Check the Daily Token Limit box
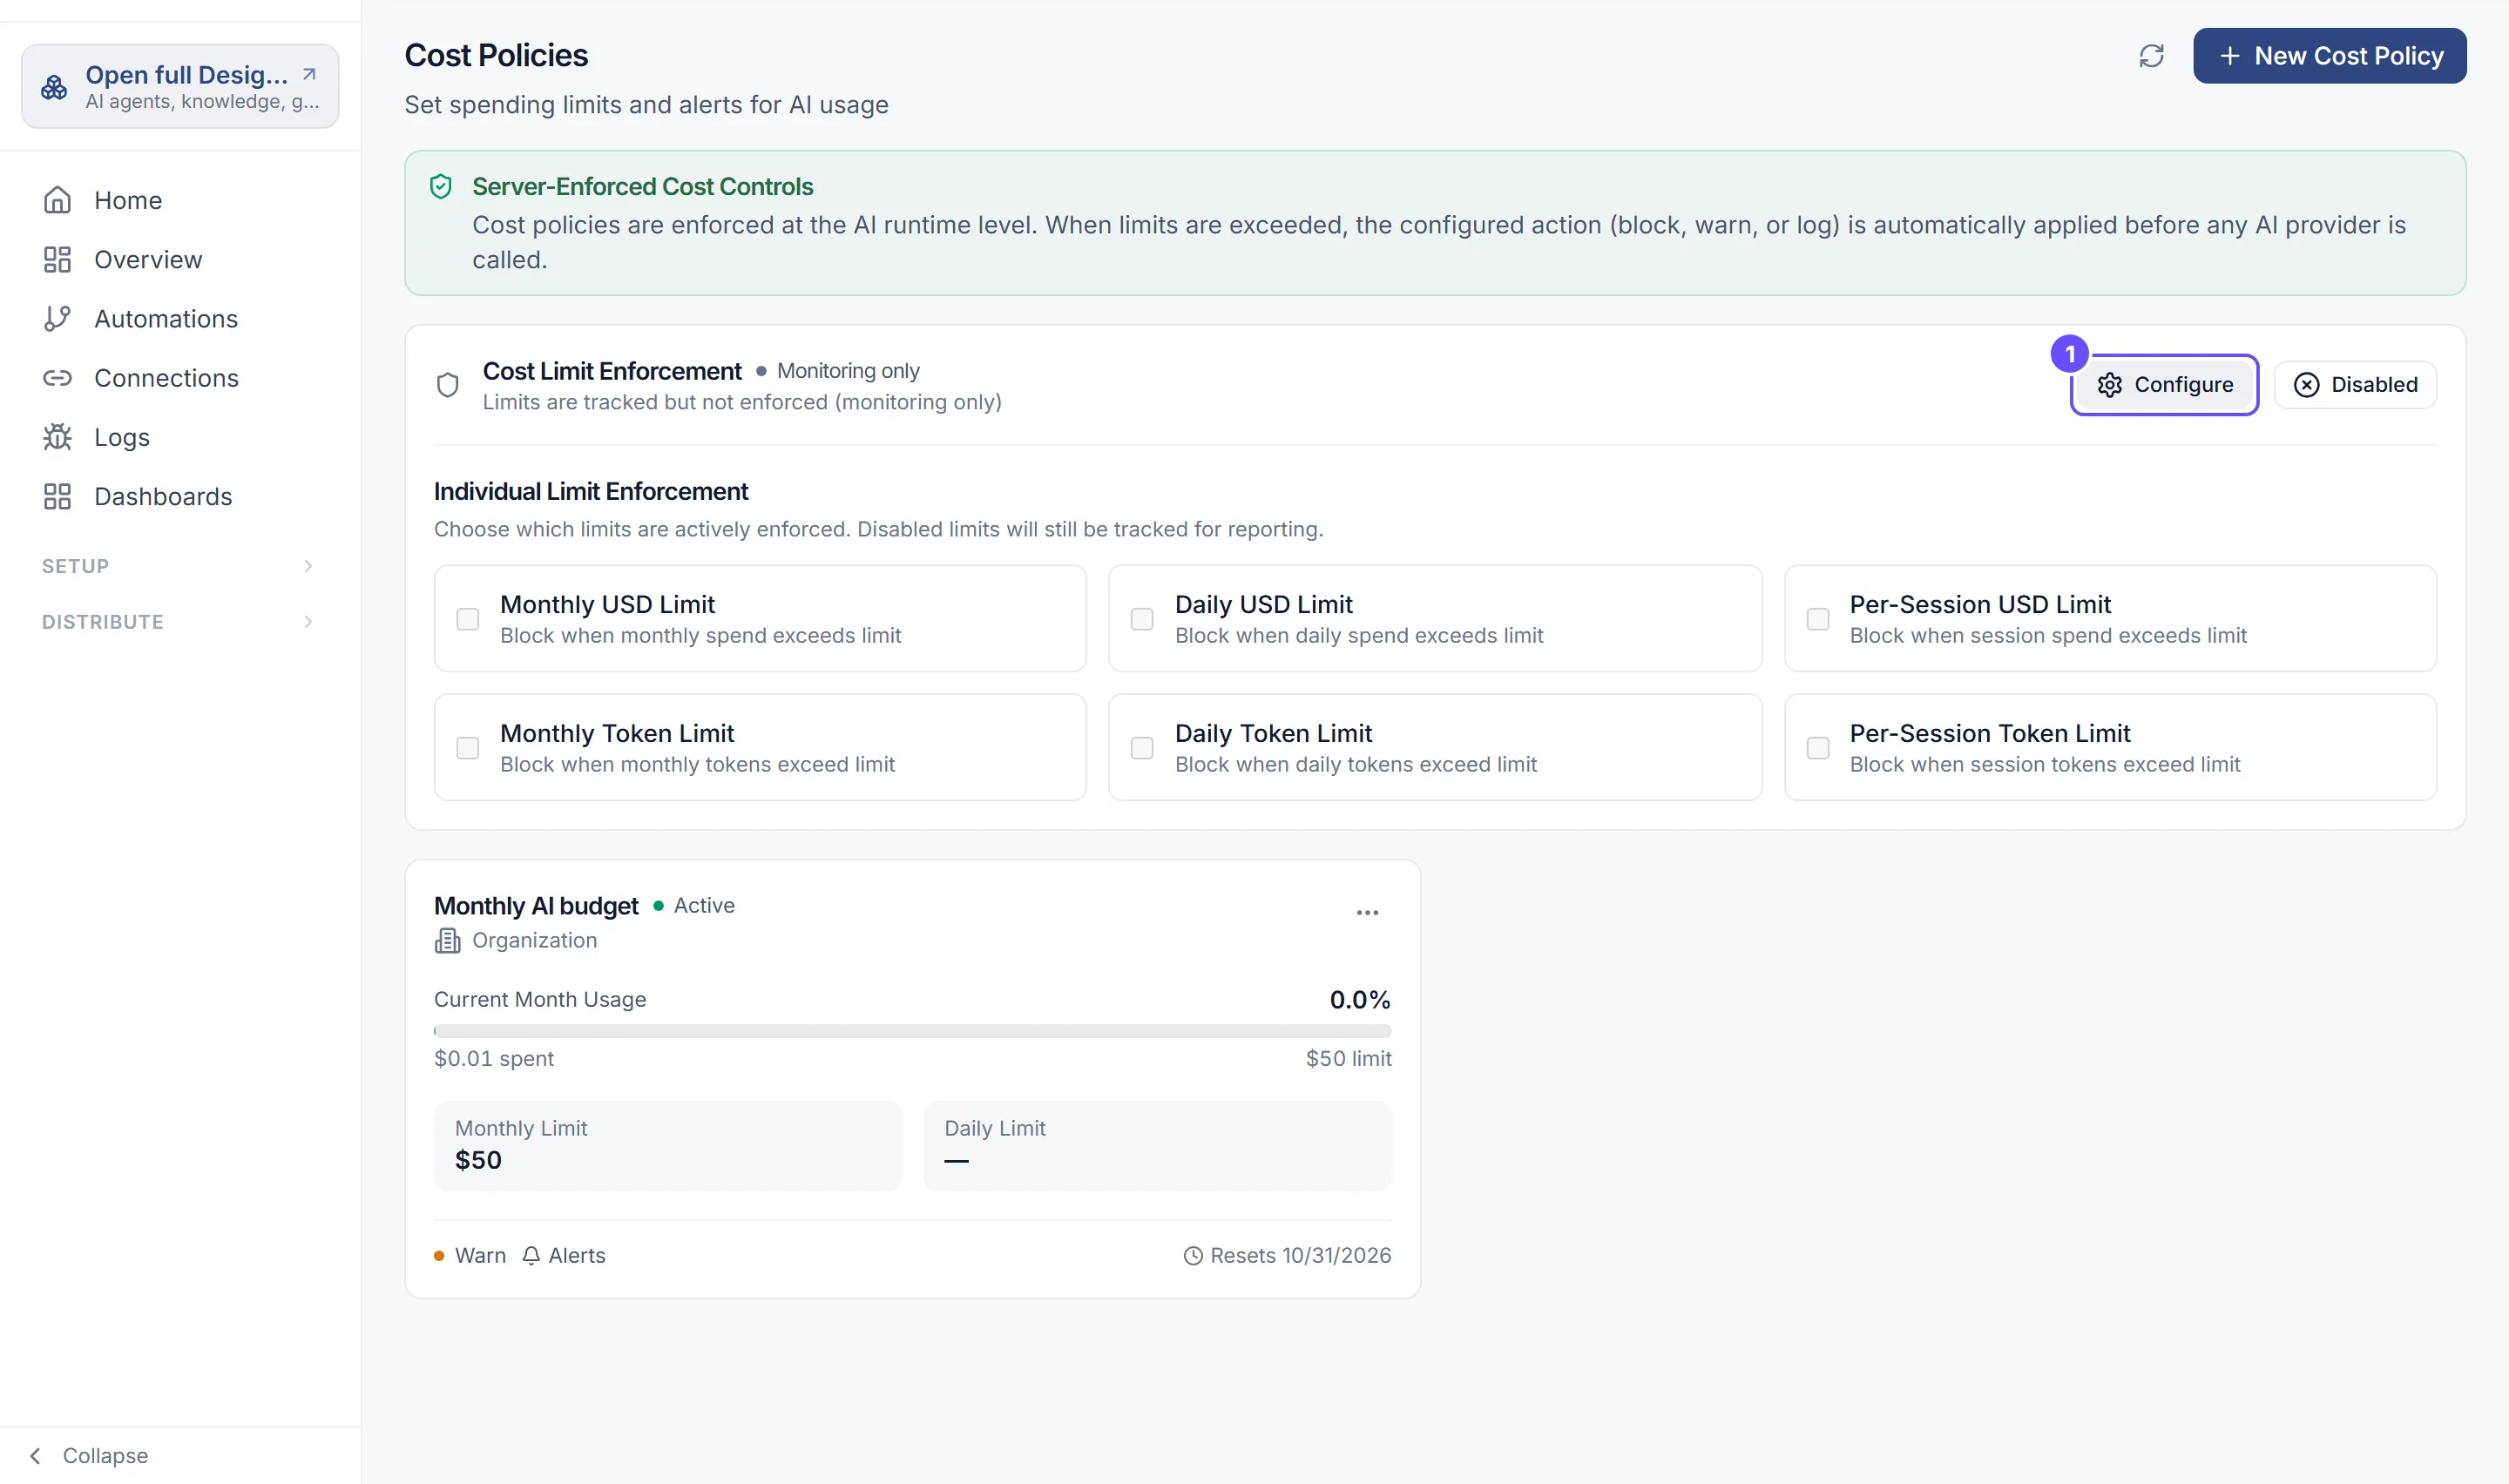The height and width of the screenshot is (1484, 2509). (1142, 748)
